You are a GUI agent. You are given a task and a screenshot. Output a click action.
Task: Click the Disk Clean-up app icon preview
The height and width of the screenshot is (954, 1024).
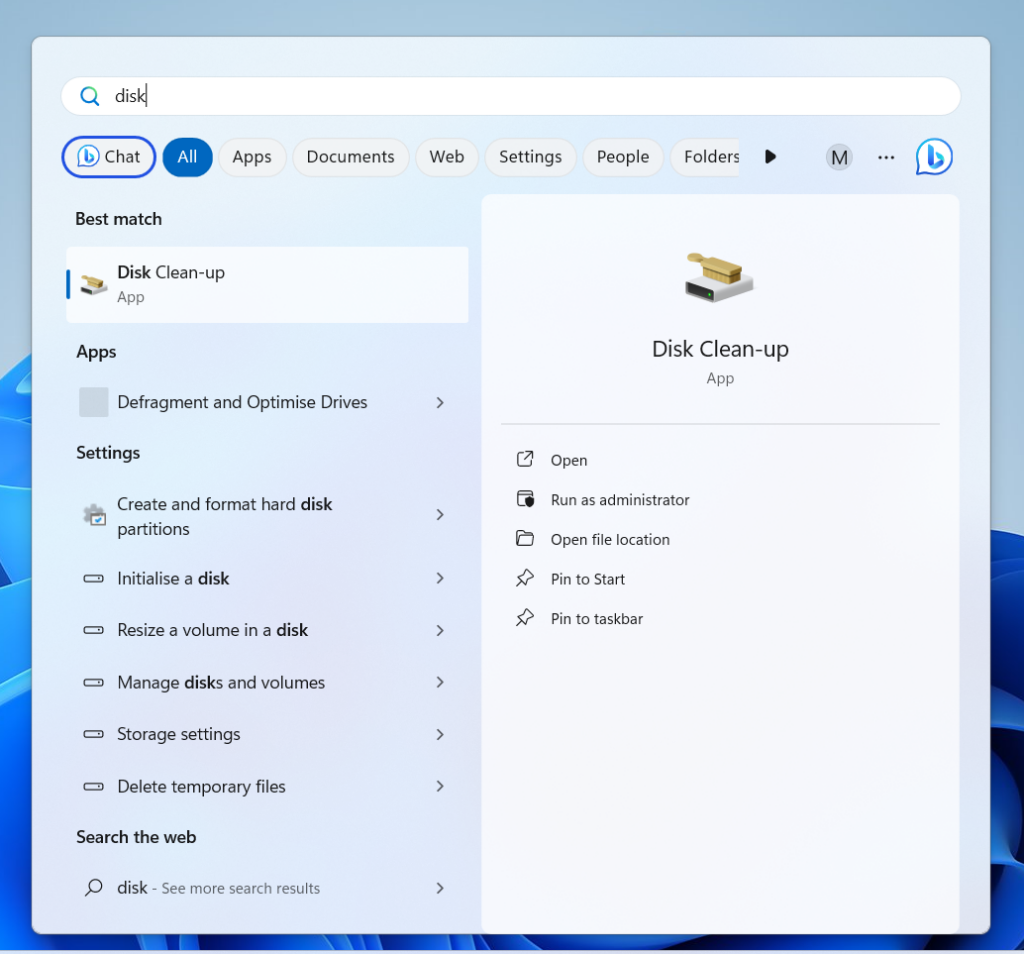coord(719,278)
